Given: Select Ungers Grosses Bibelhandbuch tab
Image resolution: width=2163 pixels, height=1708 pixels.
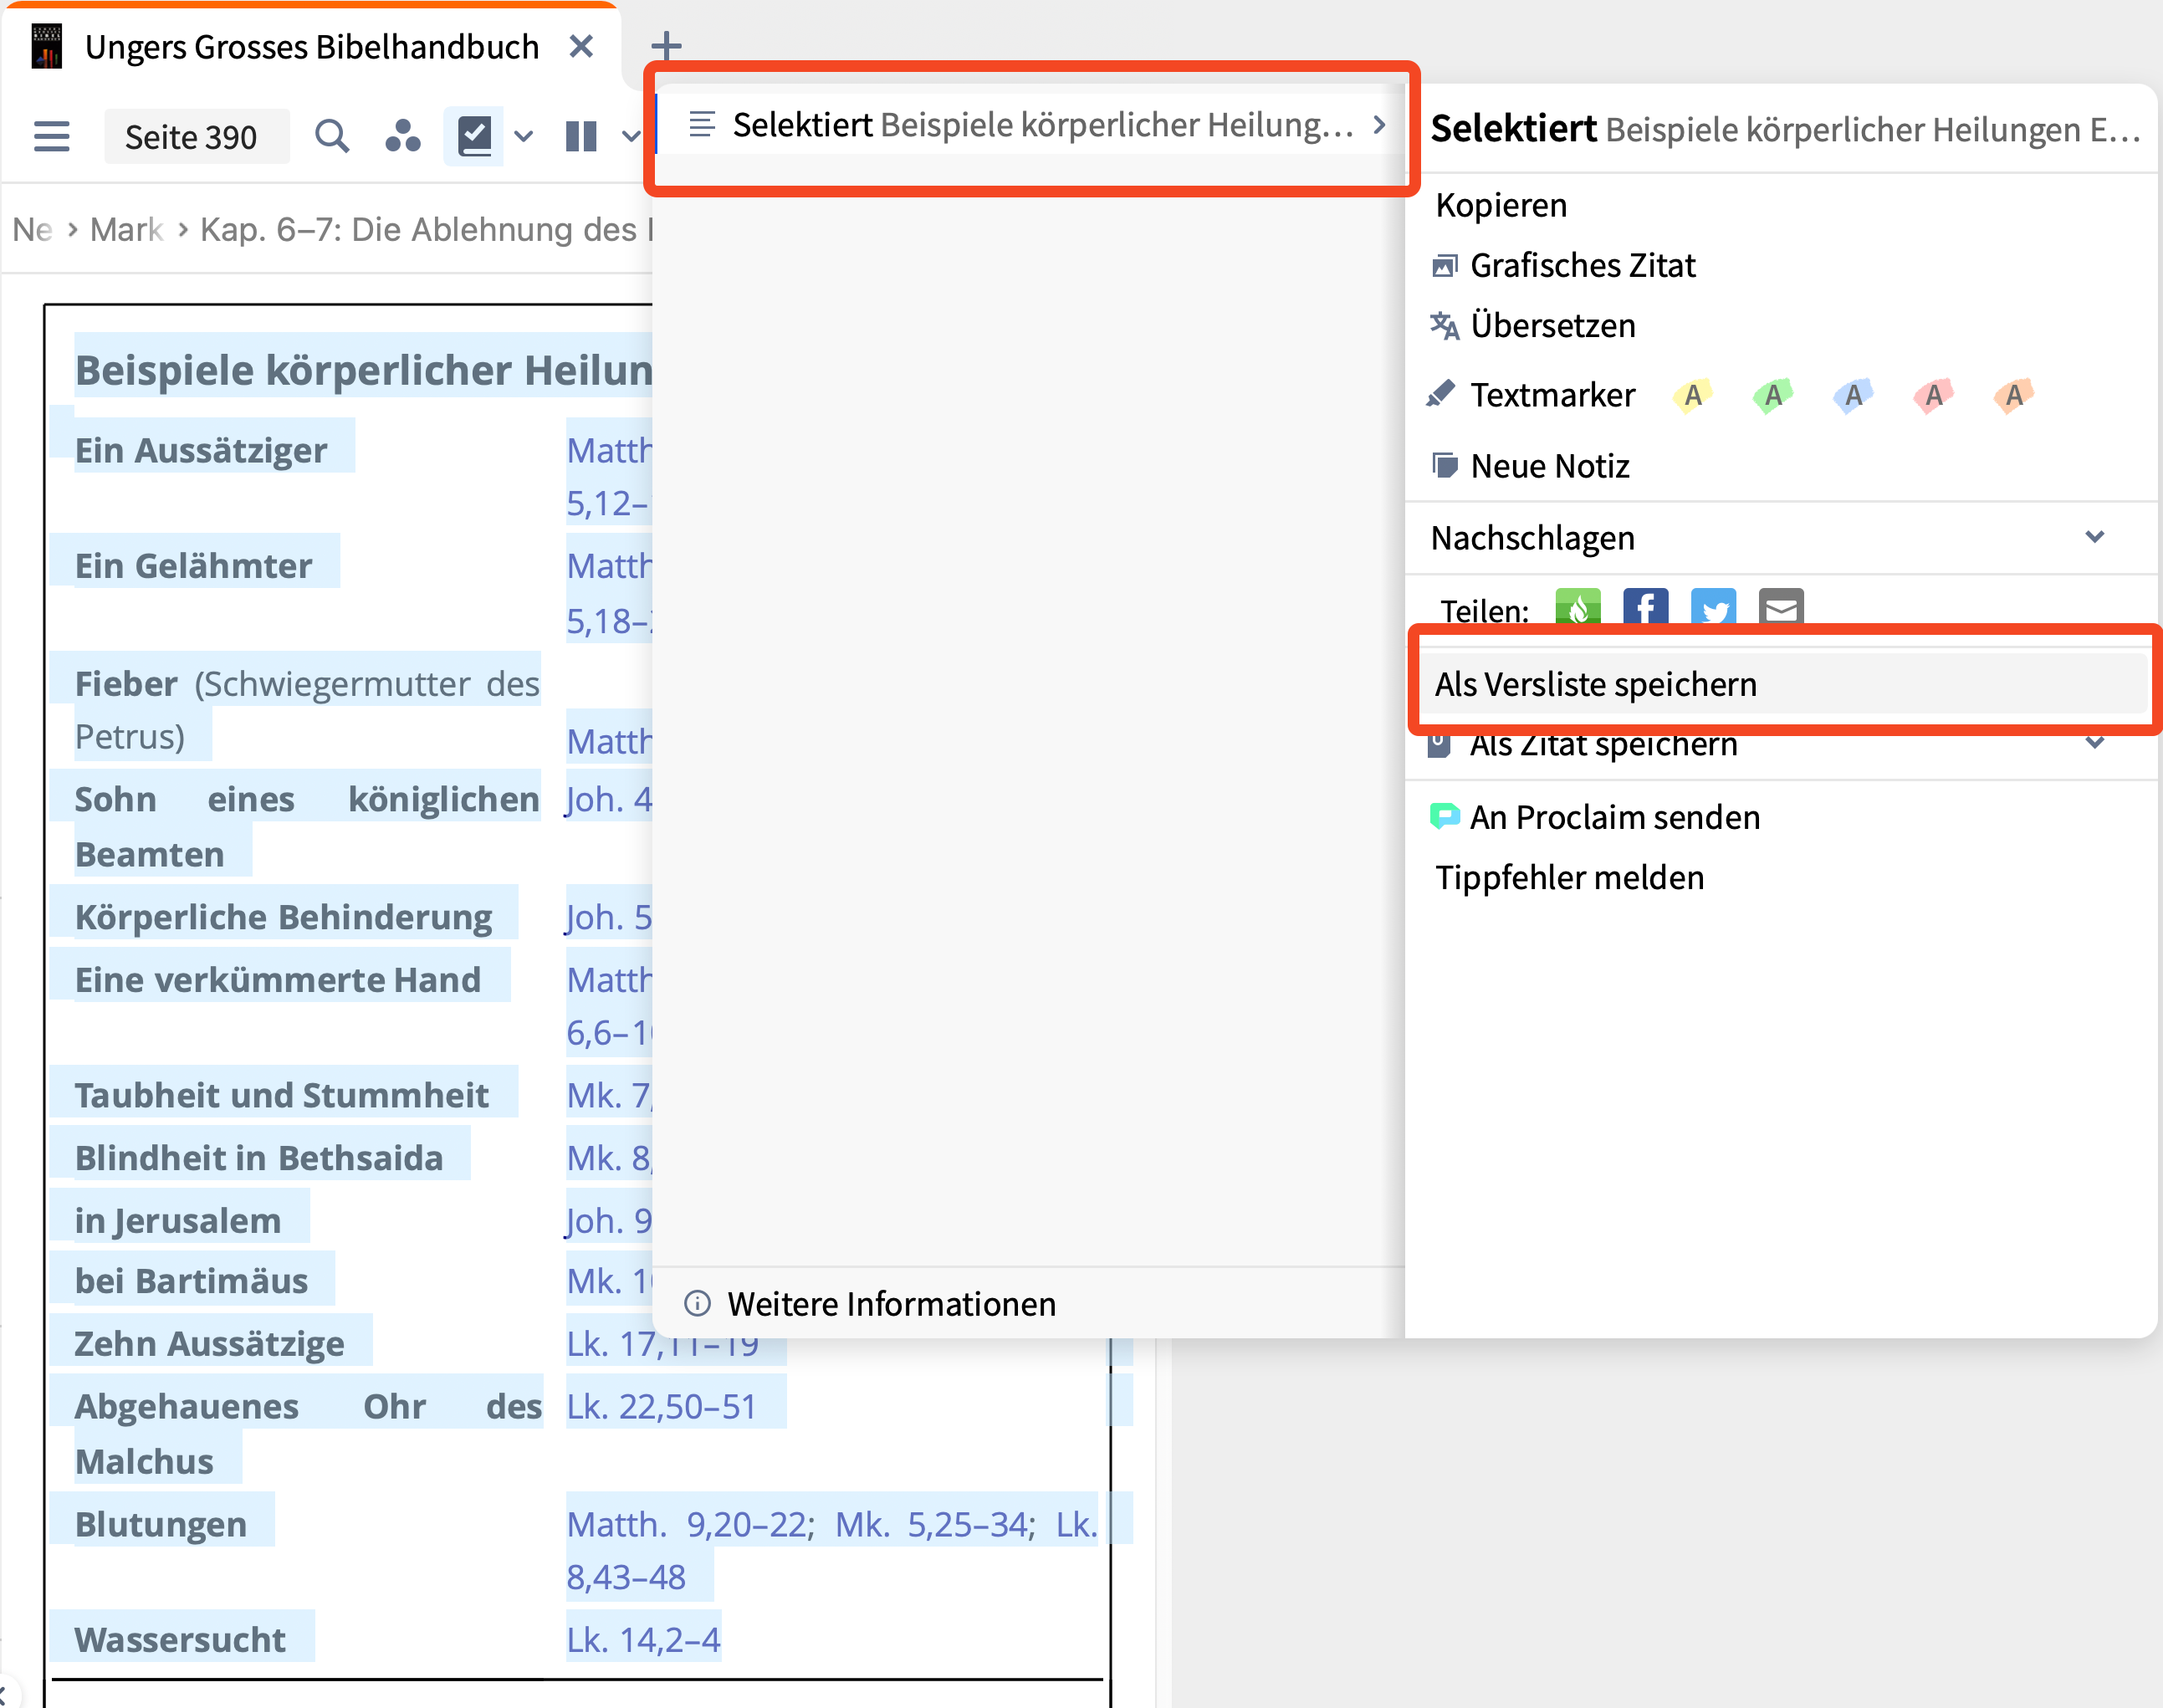Looking at the screenshot, I should pyautogui.click(x=311, y=46).
